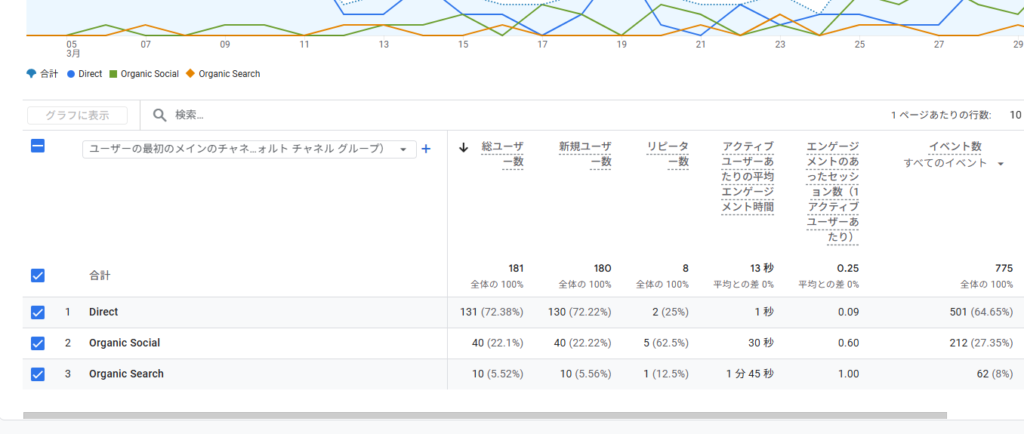Click the グラフに表示 button

77,115
